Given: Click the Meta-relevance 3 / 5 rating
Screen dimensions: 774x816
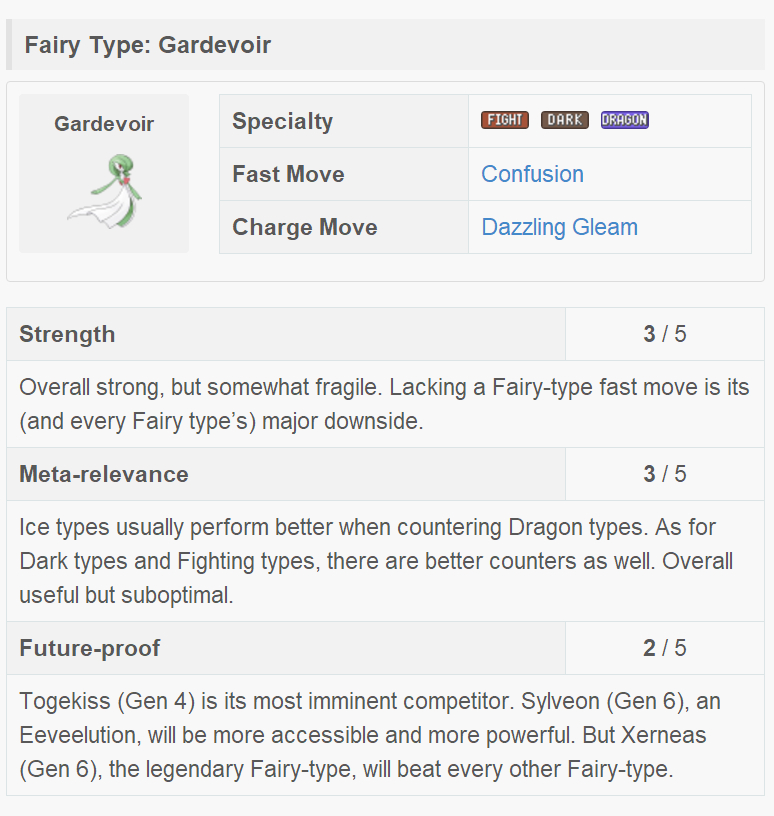Looking at the screenshot, I should pos(665,474).
